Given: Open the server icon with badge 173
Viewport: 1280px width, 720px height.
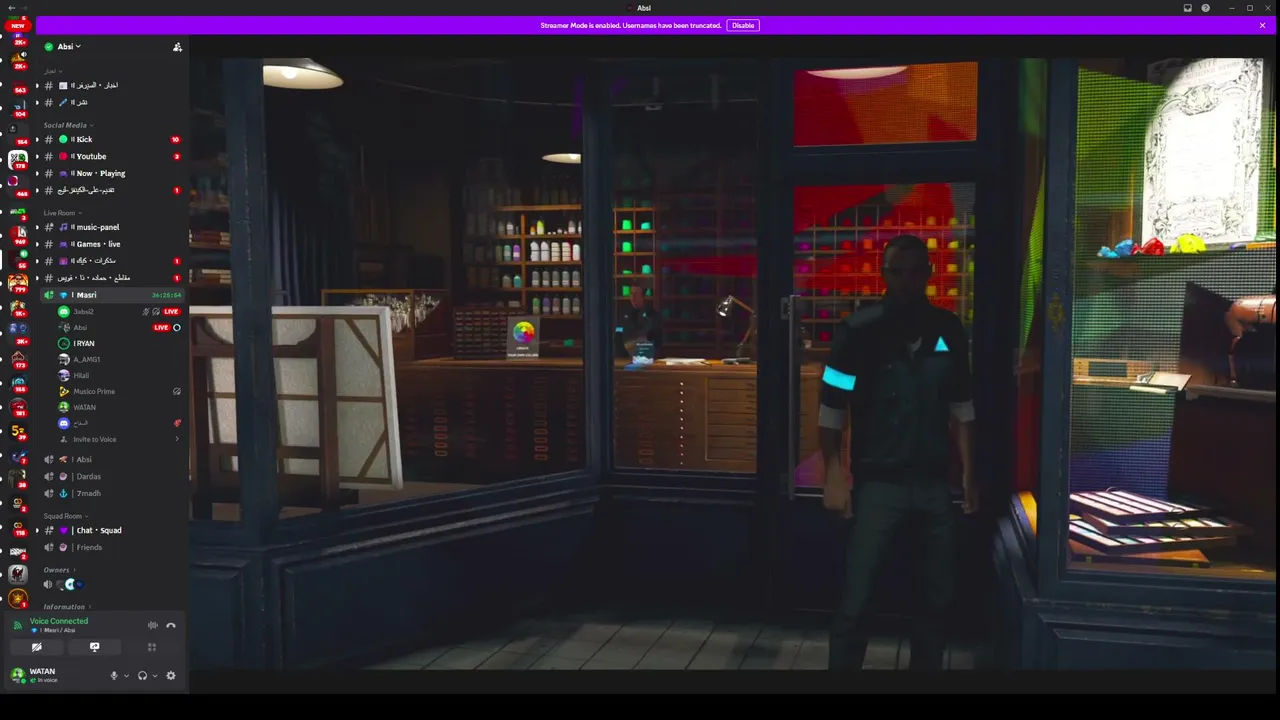Looking at the screenshot, I should [x=18, y=359].
